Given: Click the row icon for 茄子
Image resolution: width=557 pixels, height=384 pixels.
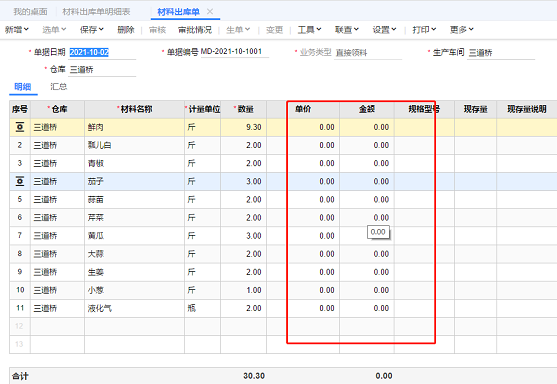Looking at the screenshot, I should pyautogui.click(x=20, y=182).
